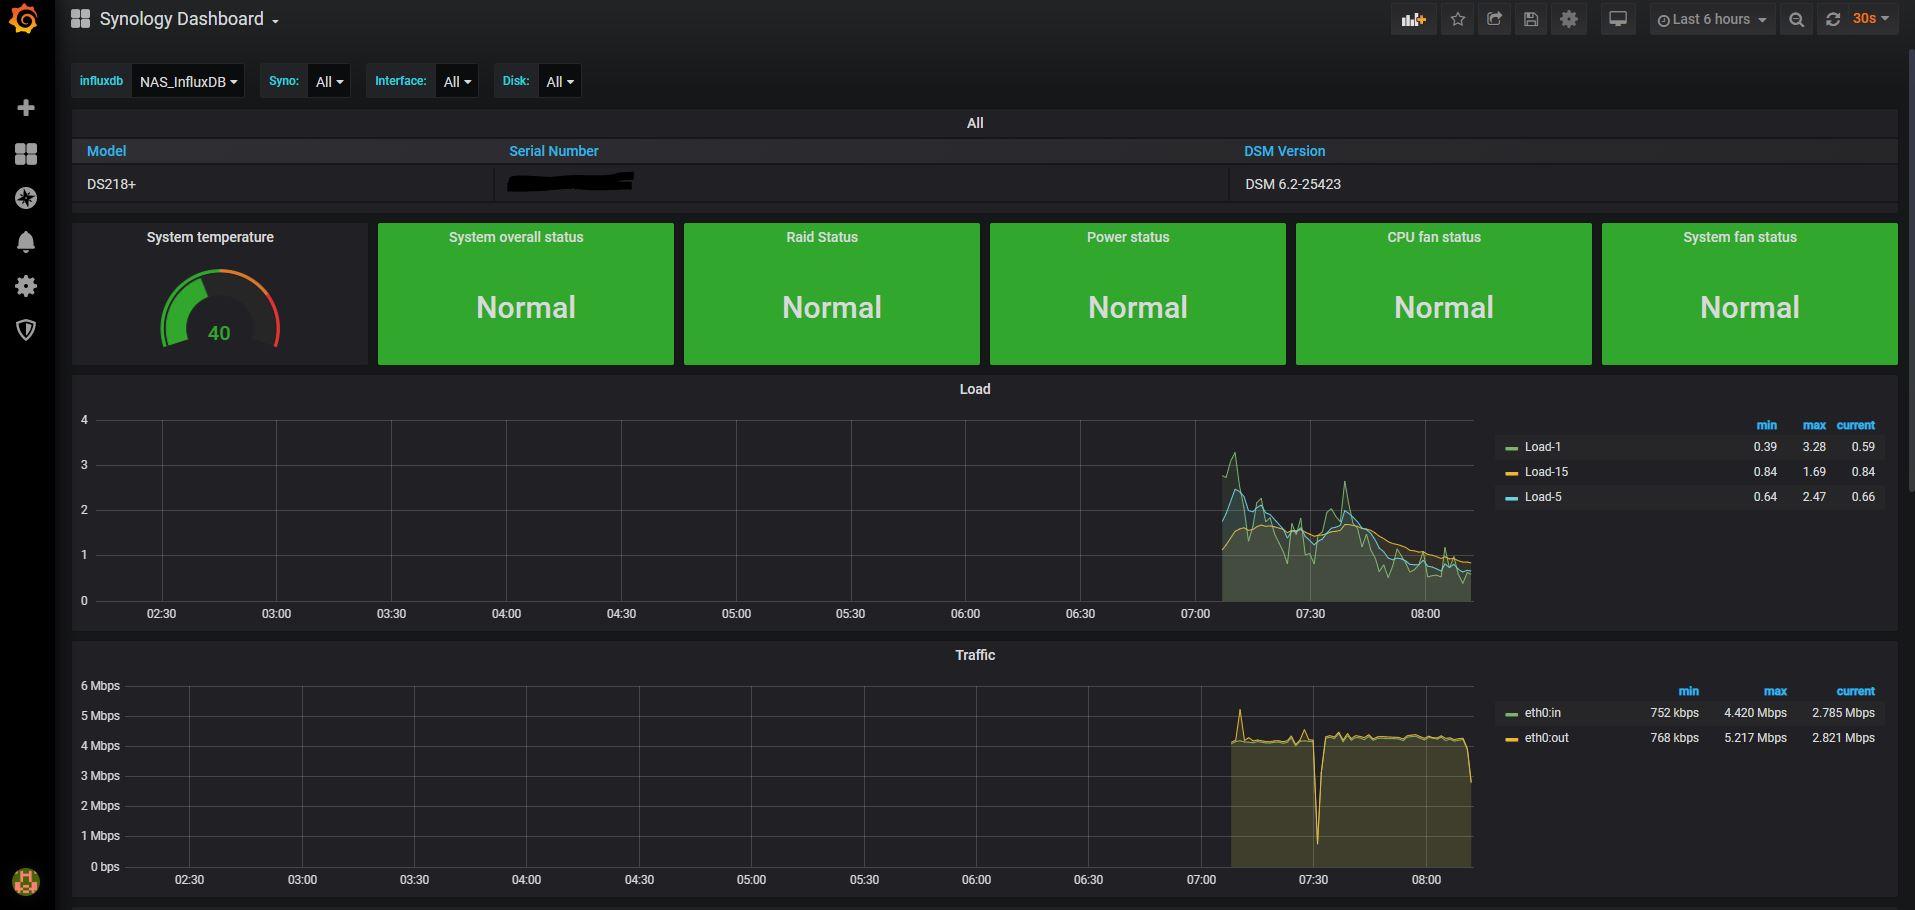Open the Alerting bell icon
1915x910 pixels.
pos(26,242)
